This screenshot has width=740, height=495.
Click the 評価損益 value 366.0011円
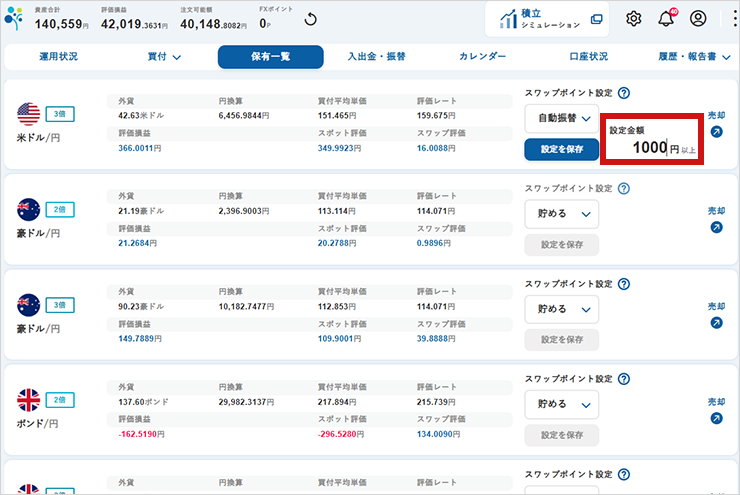(x=140, y=148)
